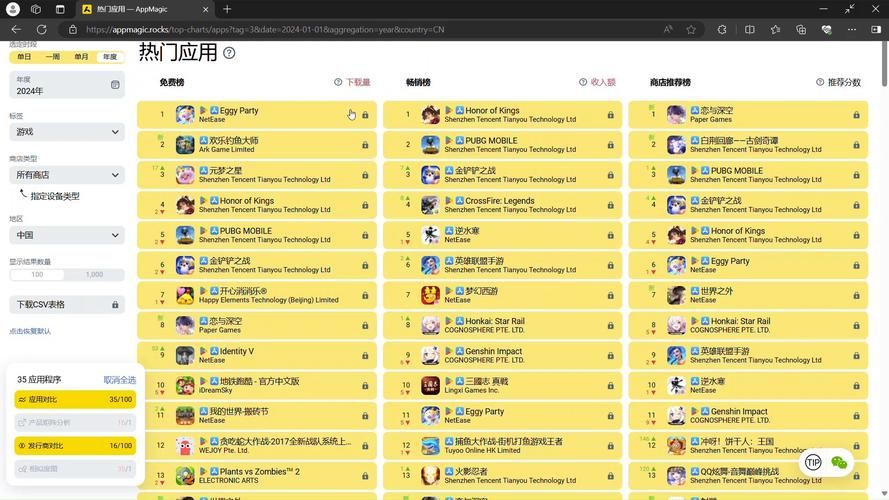Select the 一周 period option
This screenshot has width=889, height=500.
click(x=53, y=57)
